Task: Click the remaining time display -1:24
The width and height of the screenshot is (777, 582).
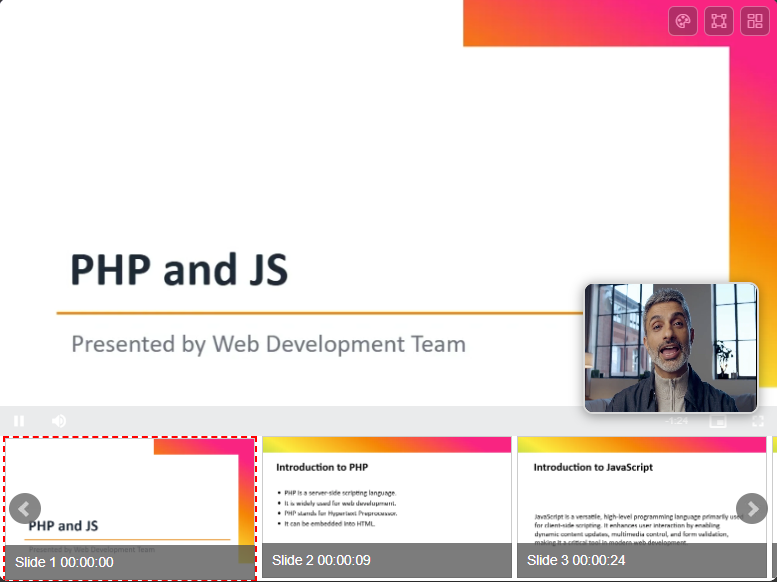Action: 676,421
